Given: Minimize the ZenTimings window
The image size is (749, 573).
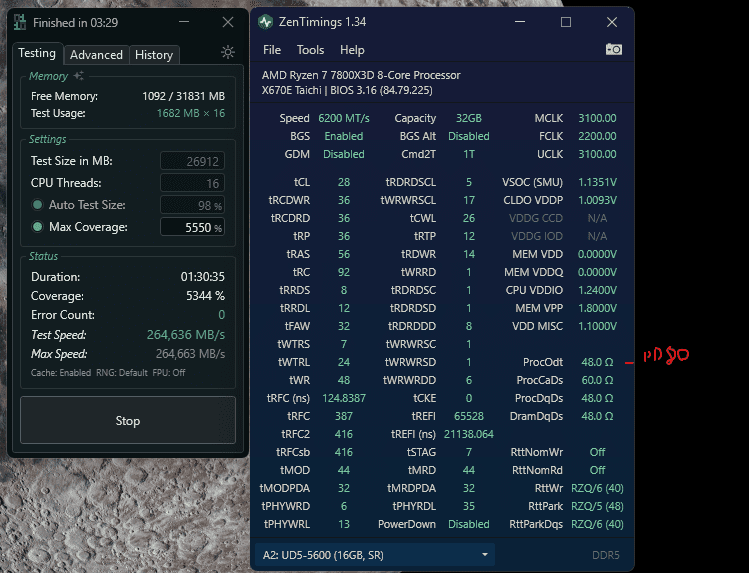Looking at the screenshot, I should [520, 22].
